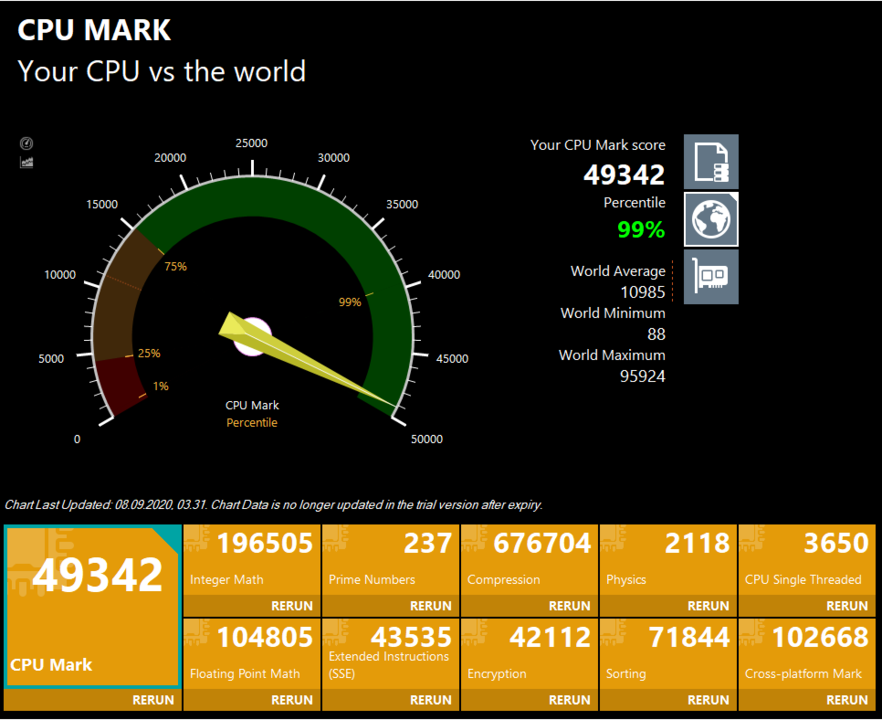Click the 25% percentile marker on gauge
Image resolution: width=882 pixels, height=720 pixels.
(x=149, y=353)
